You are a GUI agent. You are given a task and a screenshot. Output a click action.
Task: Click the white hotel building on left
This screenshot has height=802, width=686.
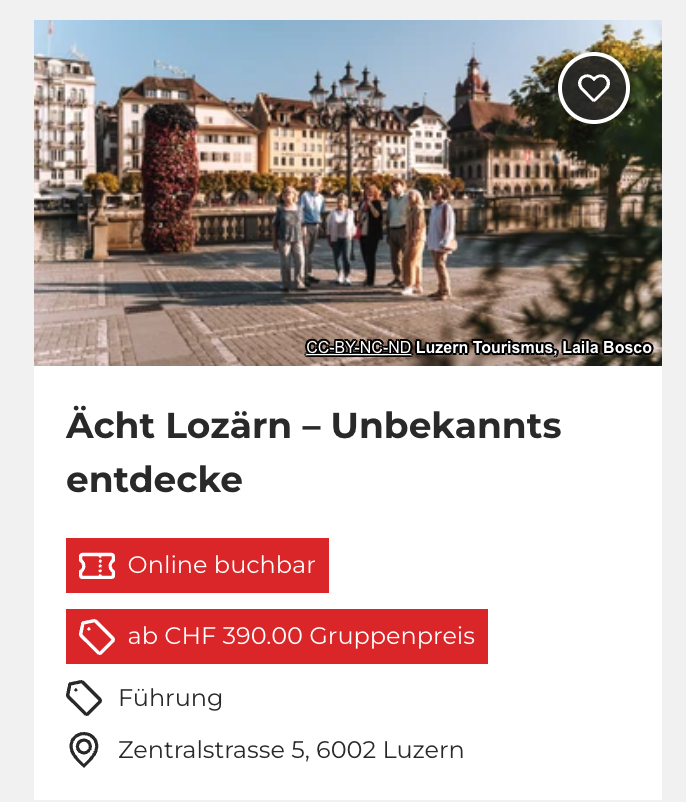[x=64, y=123]
